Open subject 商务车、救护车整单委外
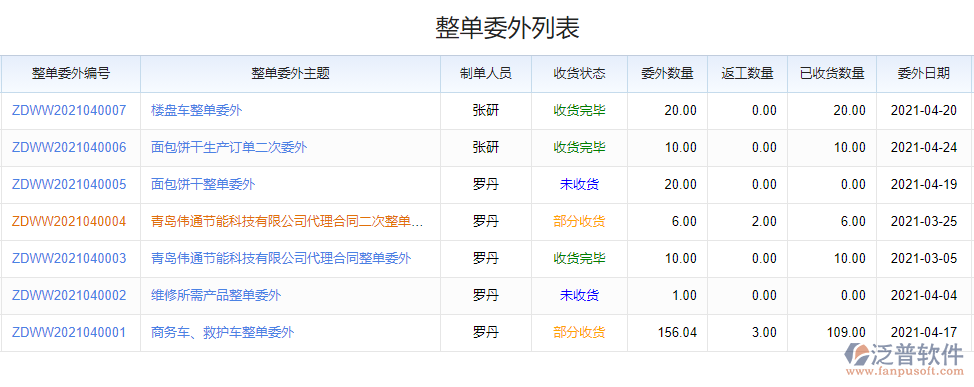The height and width of the screenshot is (387, 974). [222, 333]
